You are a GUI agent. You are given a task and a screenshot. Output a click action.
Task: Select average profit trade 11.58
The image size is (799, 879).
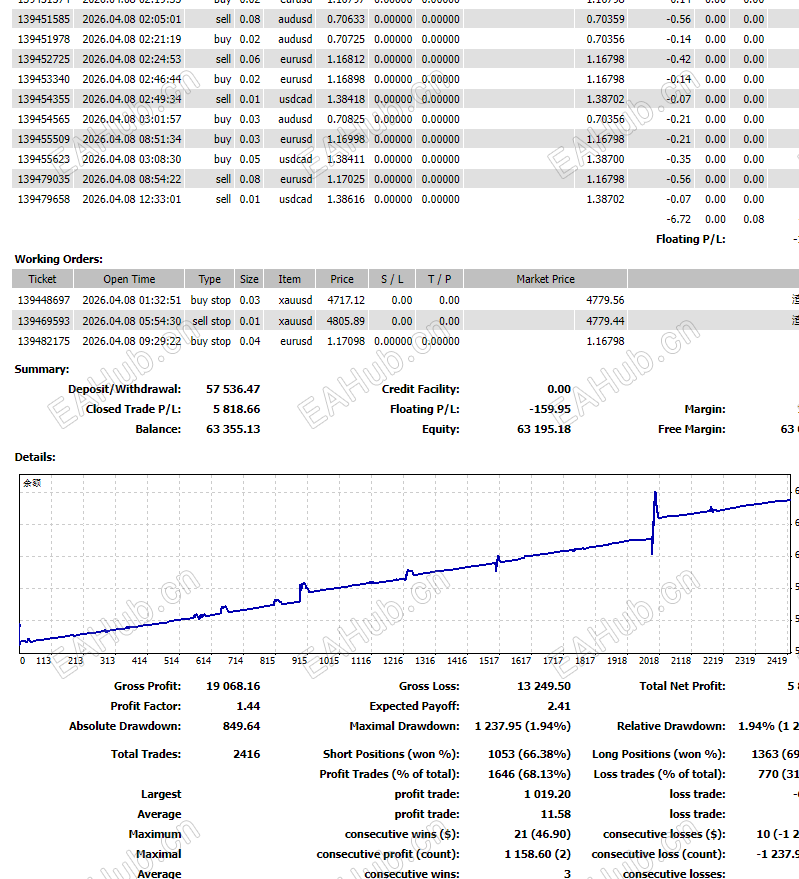click(x=556, y=814)
